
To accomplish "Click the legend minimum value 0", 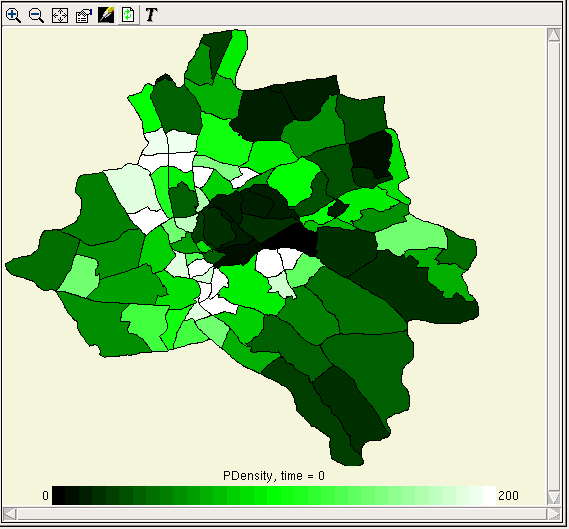I will click(x=45, y=496).
